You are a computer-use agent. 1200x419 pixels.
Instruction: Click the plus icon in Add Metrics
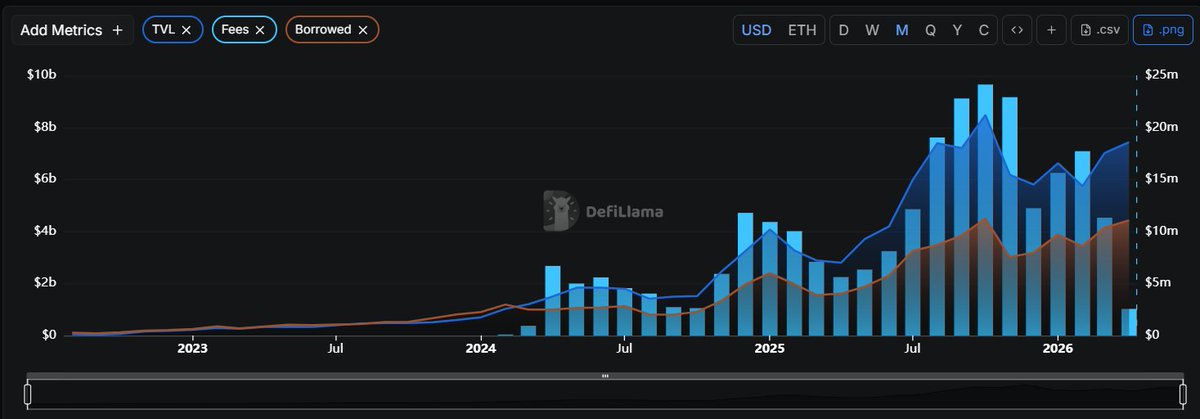coord(117,30)
